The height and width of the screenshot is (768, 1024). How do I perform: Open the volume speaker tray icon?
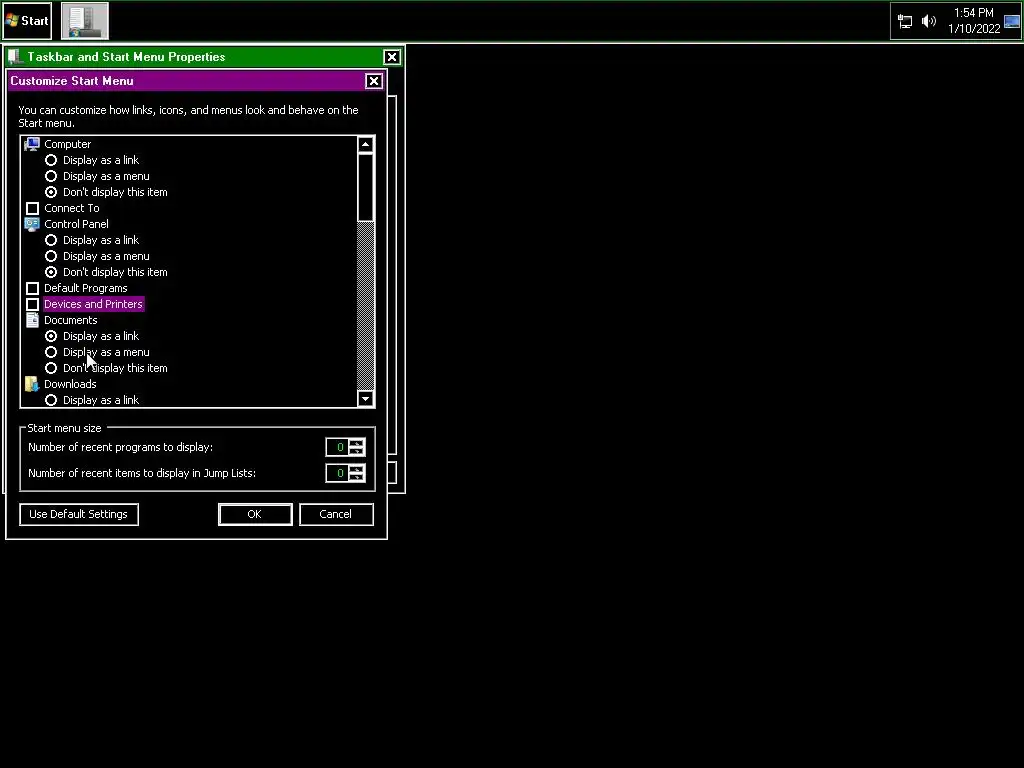click(x=929, y=22)
